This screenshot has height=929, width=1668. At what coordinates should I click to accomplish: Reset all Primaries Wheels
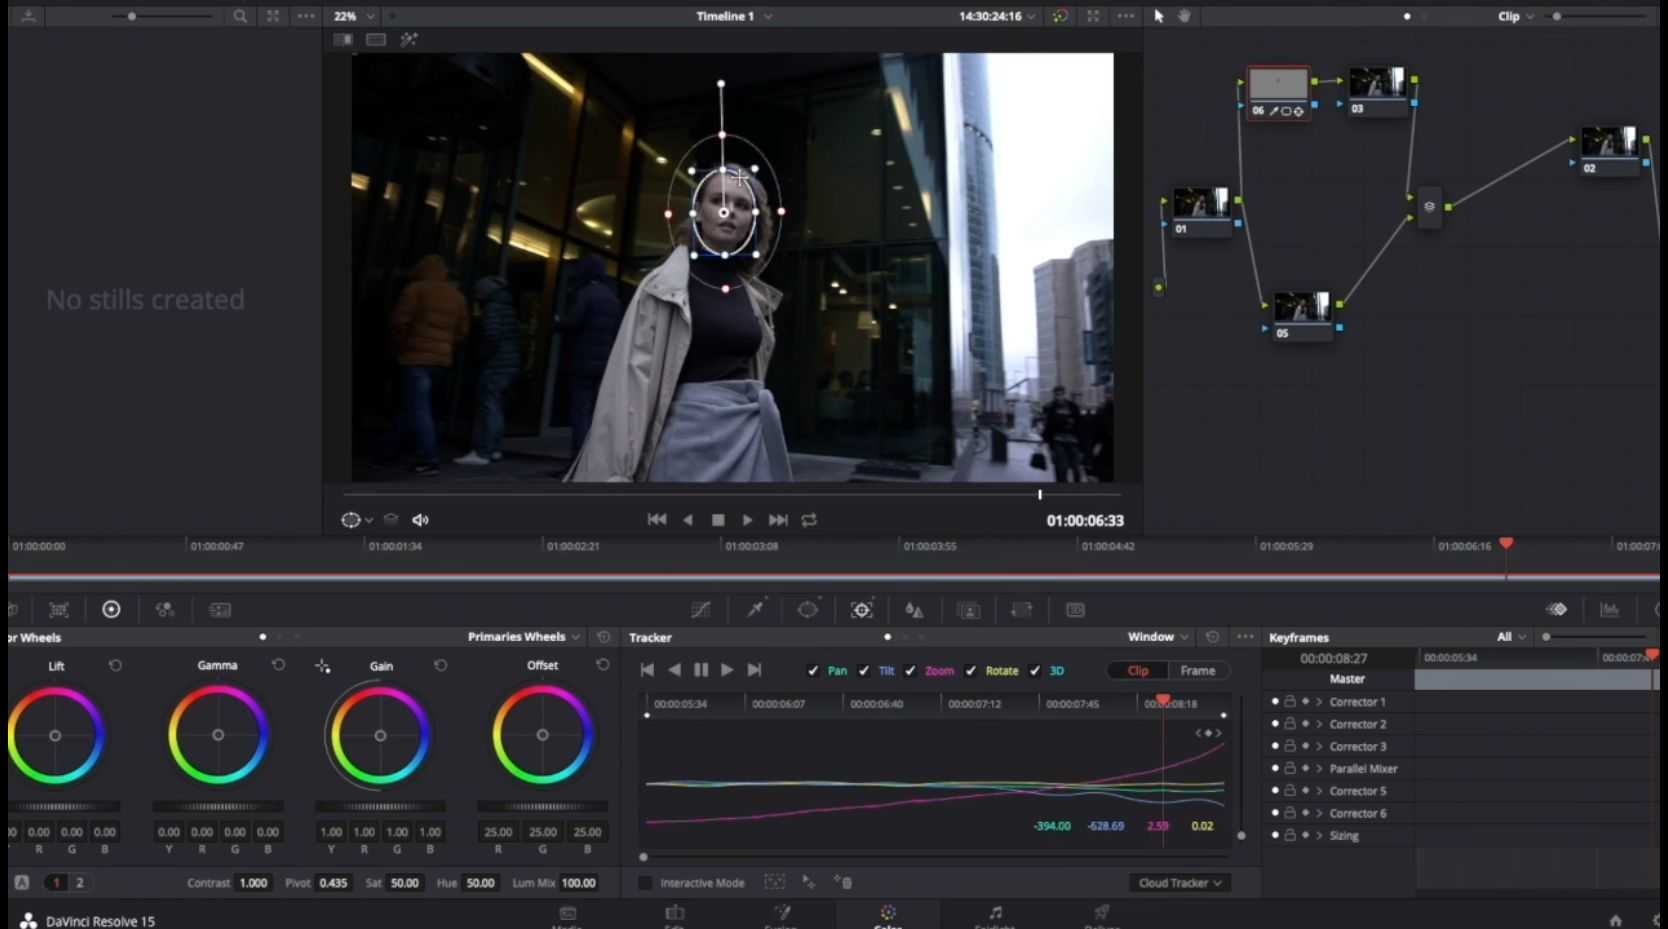[x=603, y=637]
